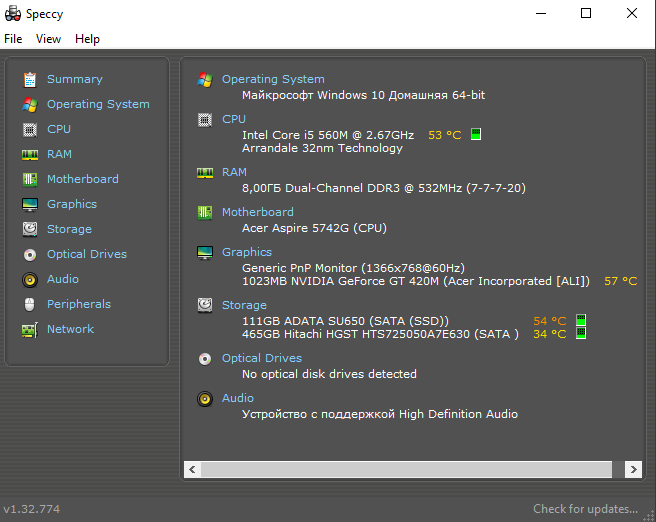Image resolution: width=656 pixels, height=522 pixels.
Task: Open the Motherboard icon in sidebar
Action: 30,179
